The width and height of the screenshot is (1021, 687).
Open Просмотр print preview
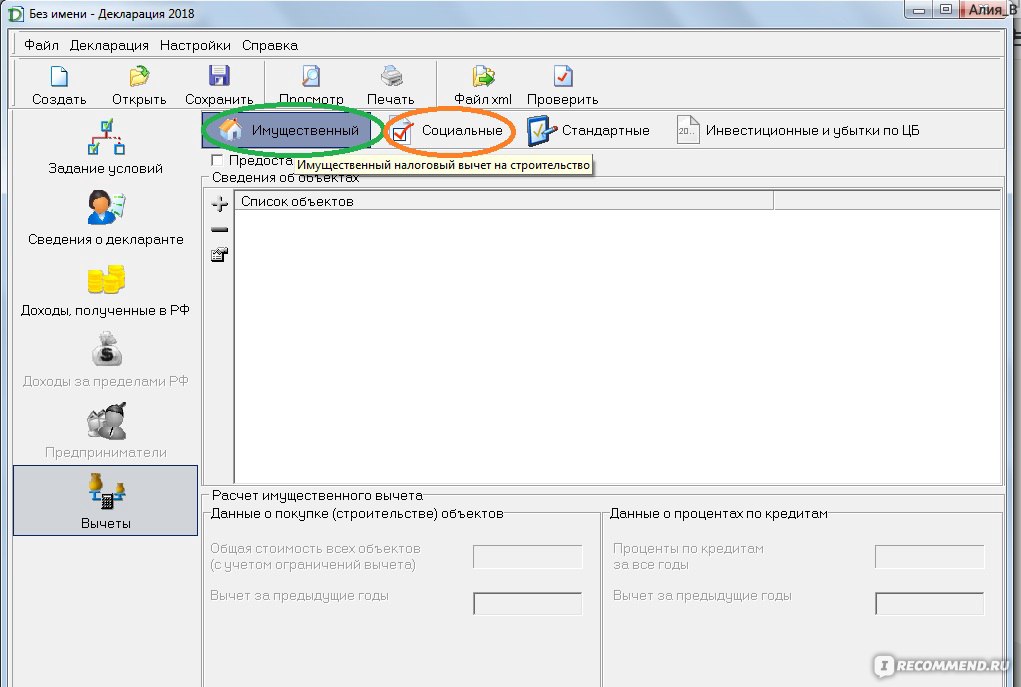point(311,85)
